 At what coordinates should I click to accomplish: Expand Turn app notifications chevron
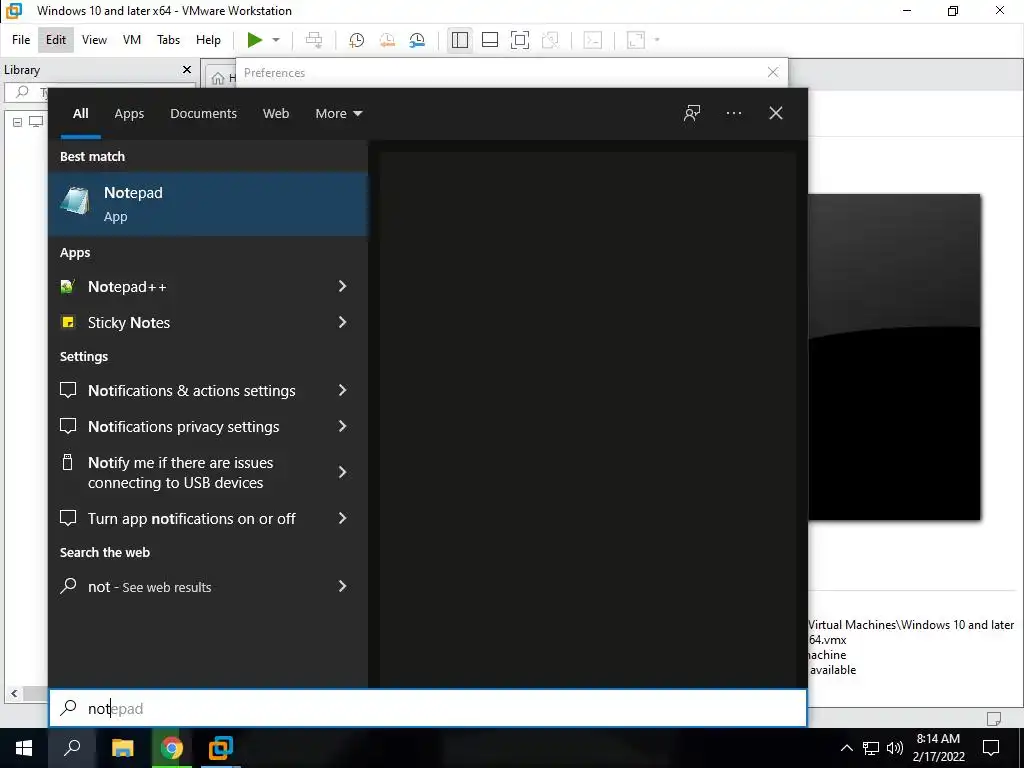[342, 518]
